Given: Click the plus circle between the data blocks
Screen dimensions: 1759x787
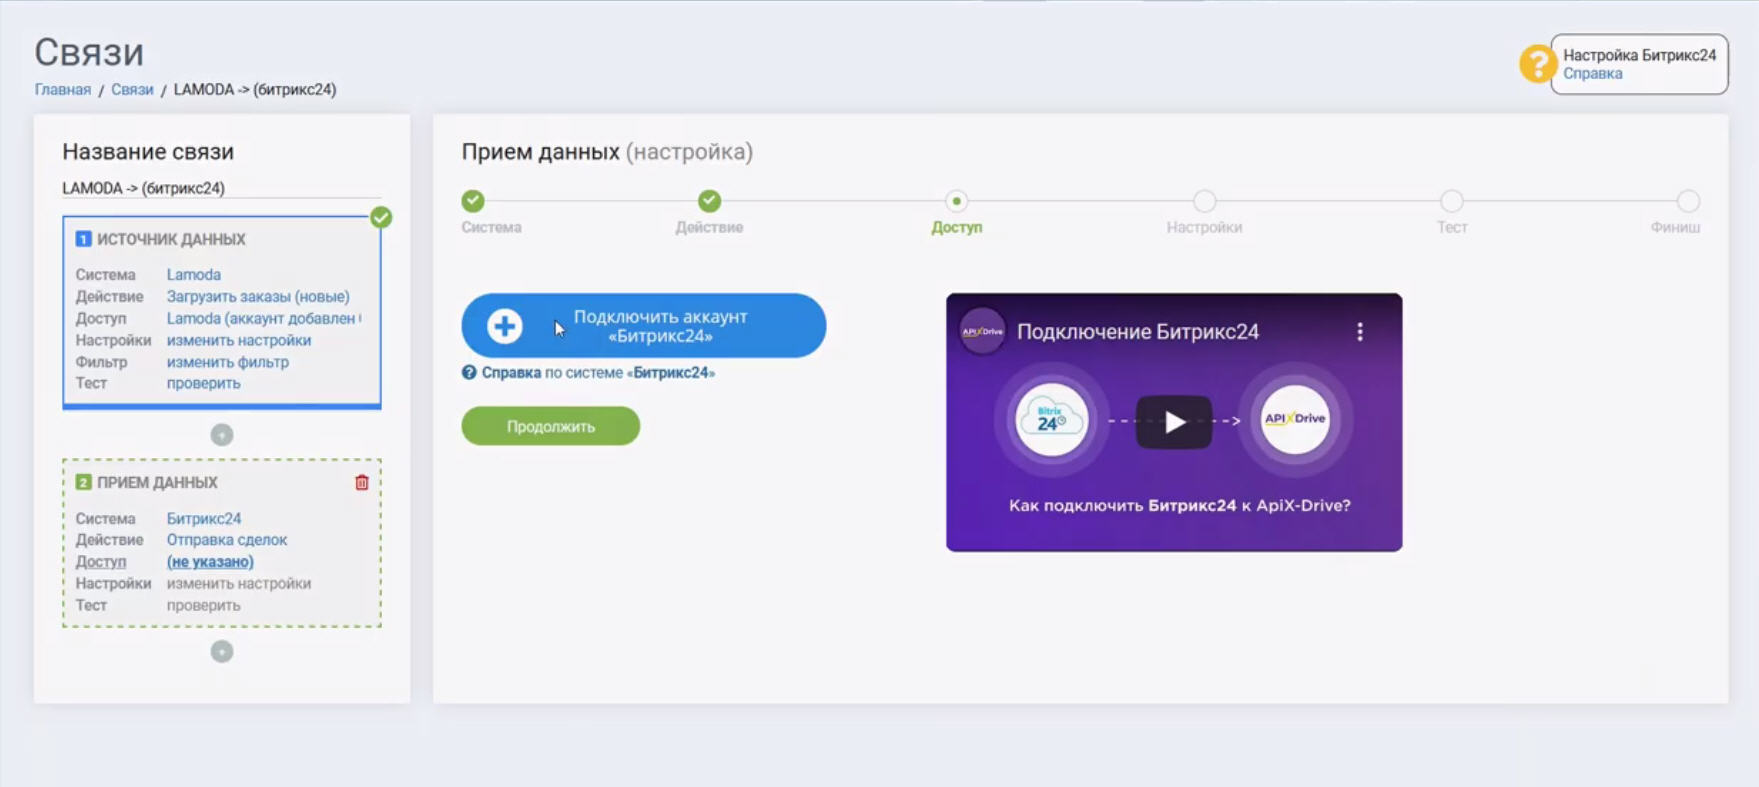Looking at the screenshot, I should 222,435.
